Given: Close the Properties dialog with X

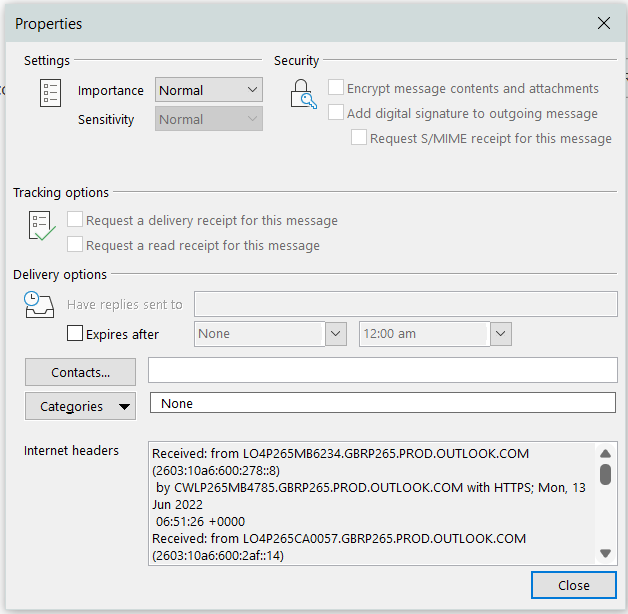Looking at the screenshot, I should 602,23.
